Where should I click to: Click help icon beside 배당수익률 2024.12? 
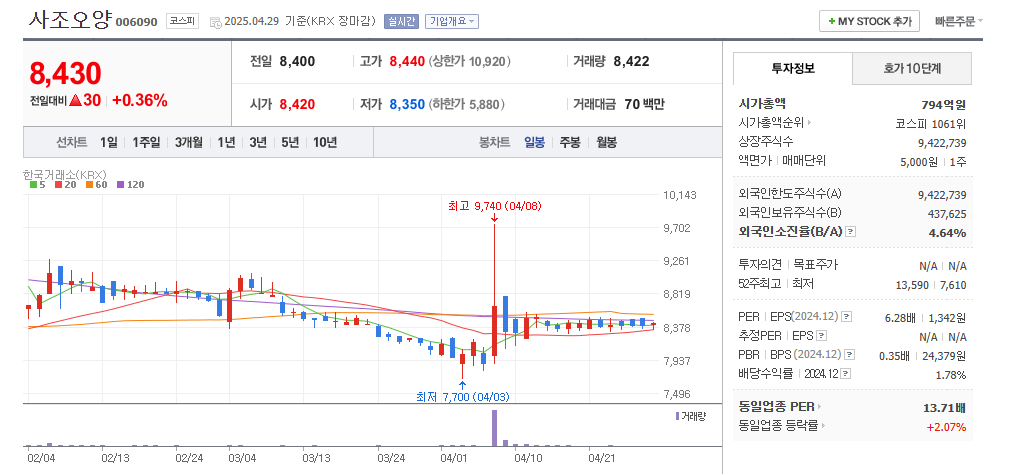(845, 374)
